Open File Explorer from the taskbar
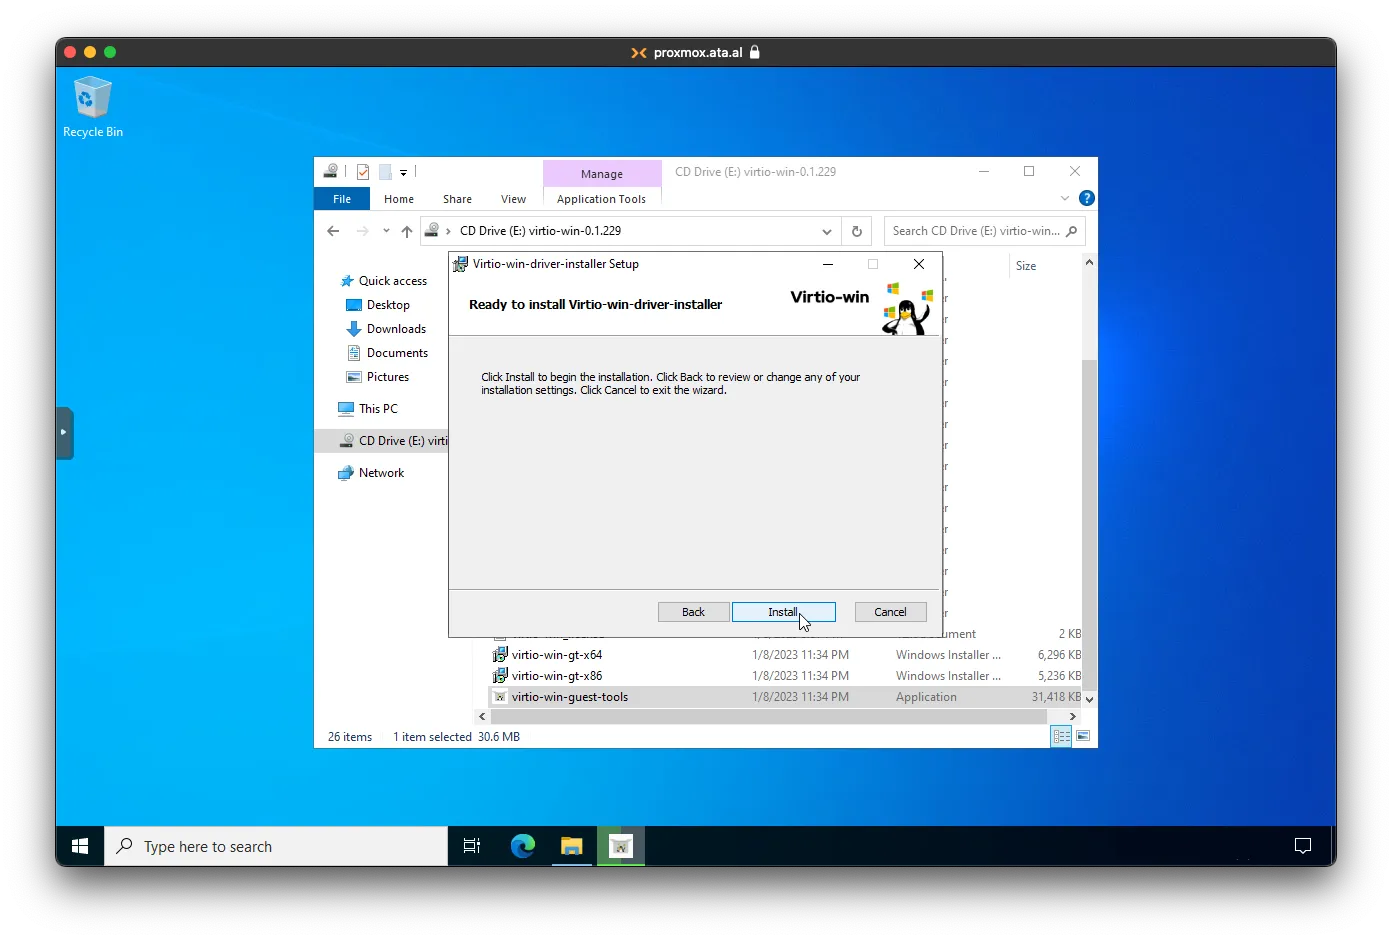The width and height of the screenshot is (1392, 940). click(x=571, y=846)
